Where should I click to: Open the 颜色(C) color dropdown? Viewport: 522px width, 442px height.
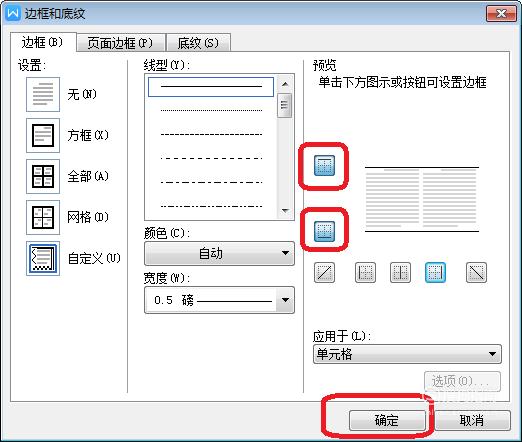(x=219, y=253)
